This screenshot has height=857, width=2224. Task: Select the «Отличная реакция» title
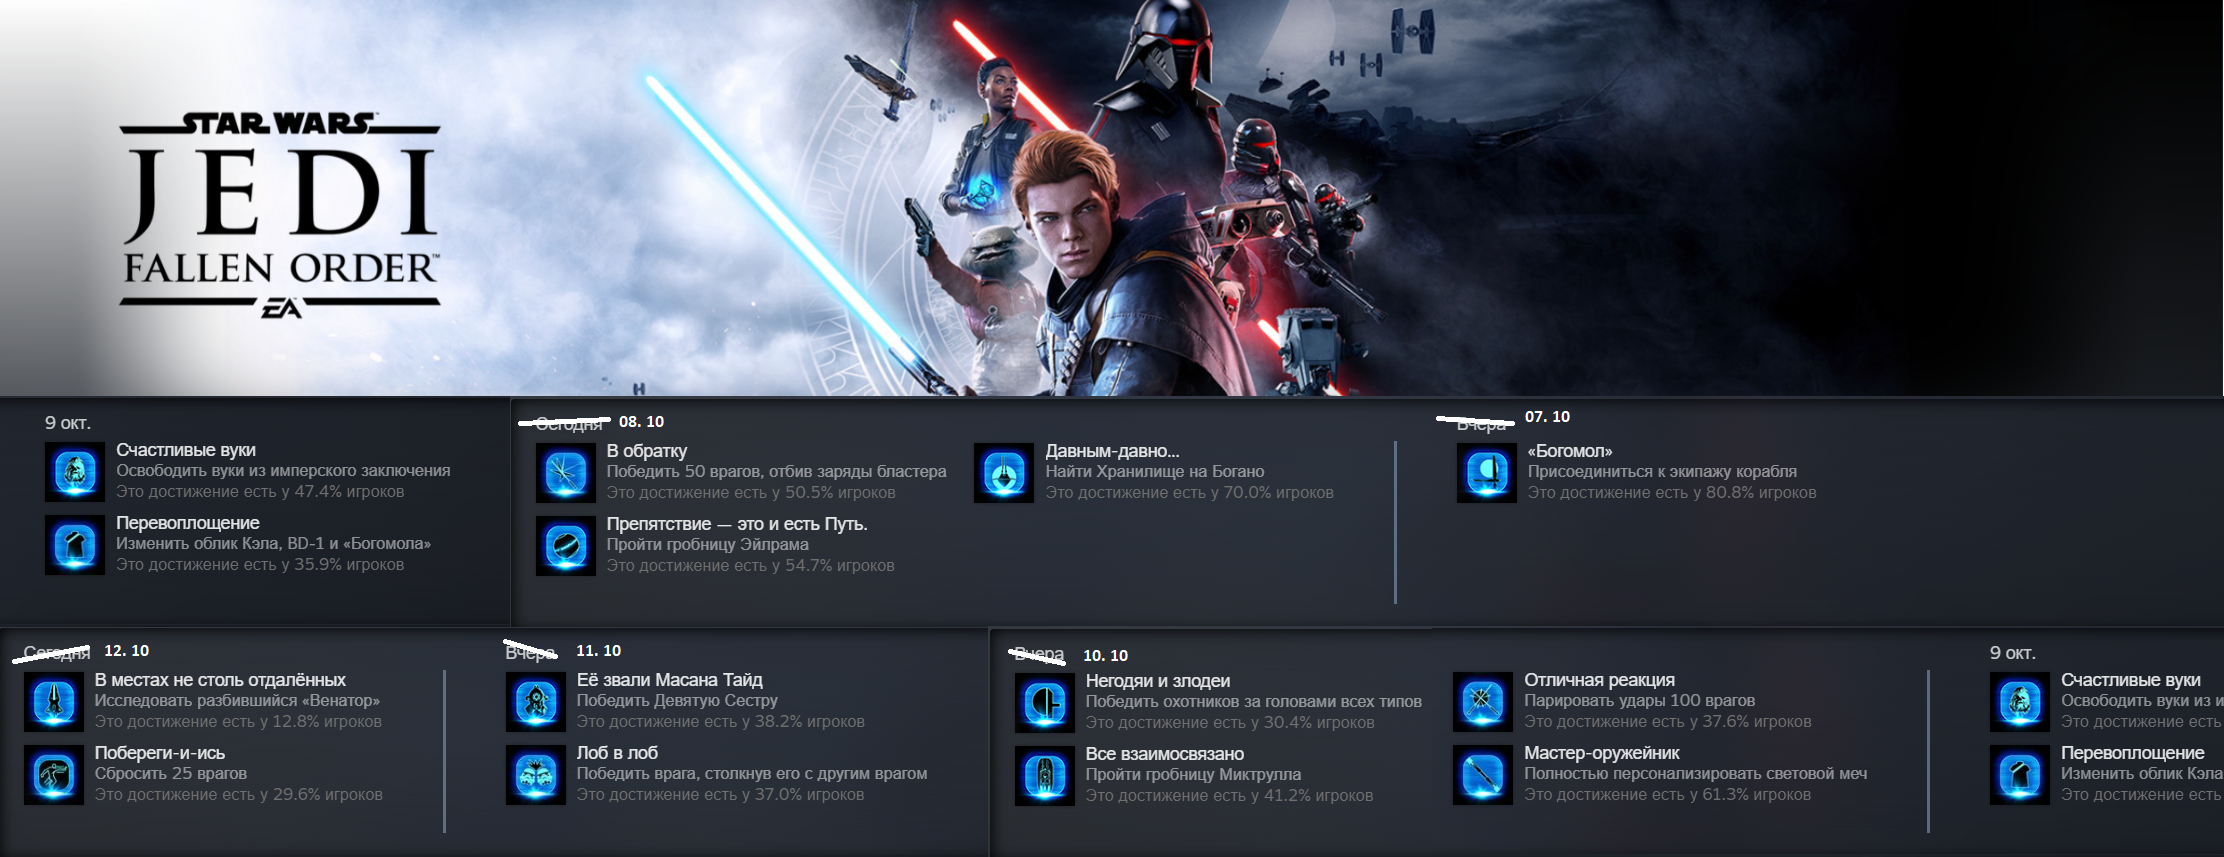click(1600, 680)
